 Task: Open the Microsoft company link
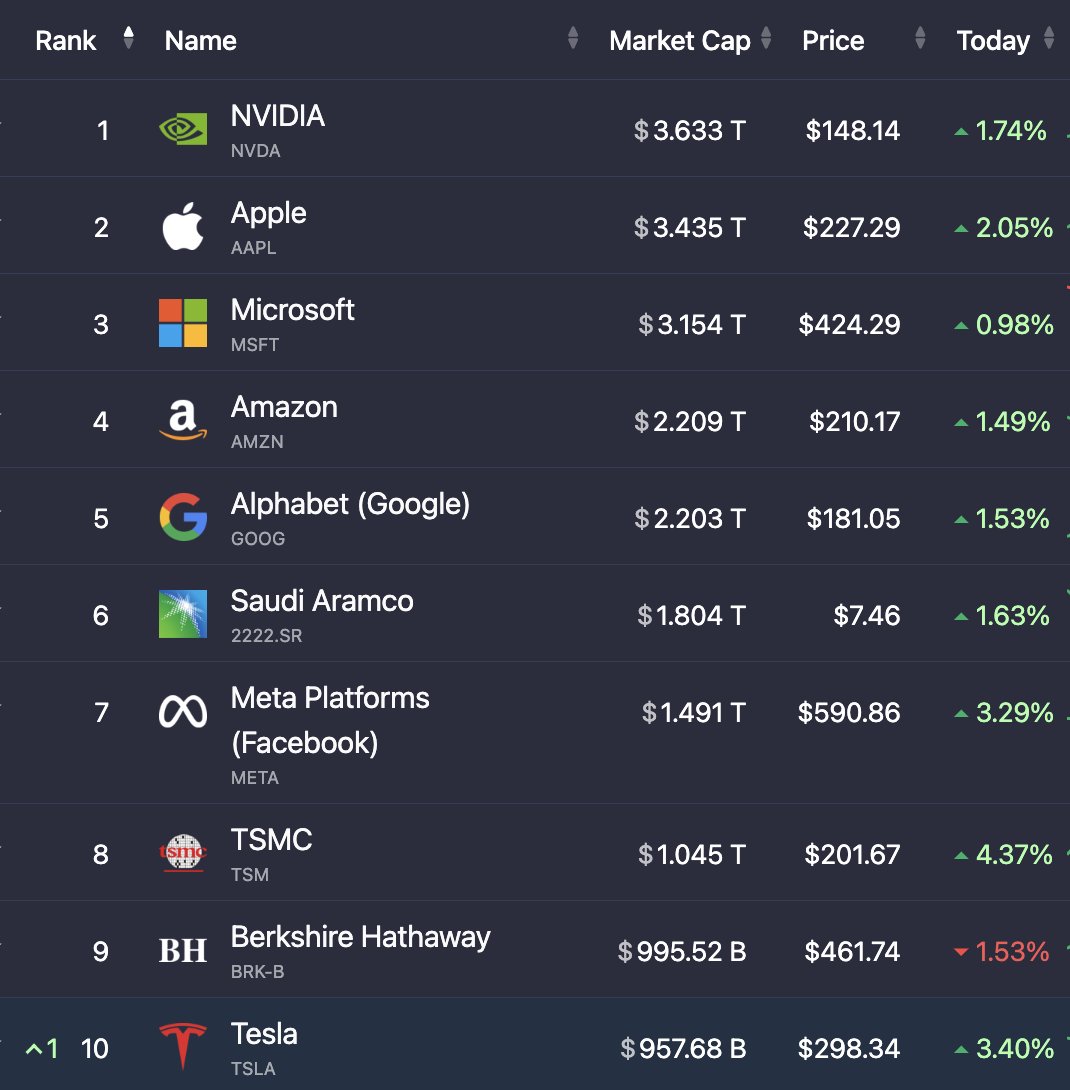(293, 309)
